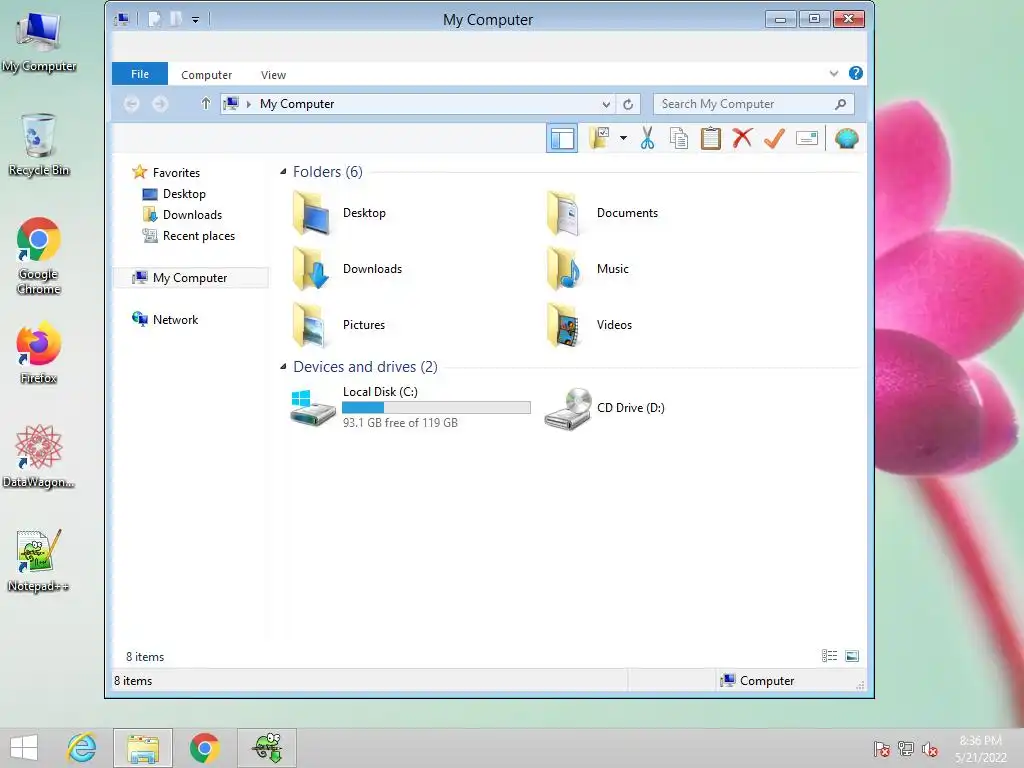Image resolution: width=1024 pixels, height=768 pixels.
Task: Click the Classic Shell settings icon
Action: tap(846, 138)
